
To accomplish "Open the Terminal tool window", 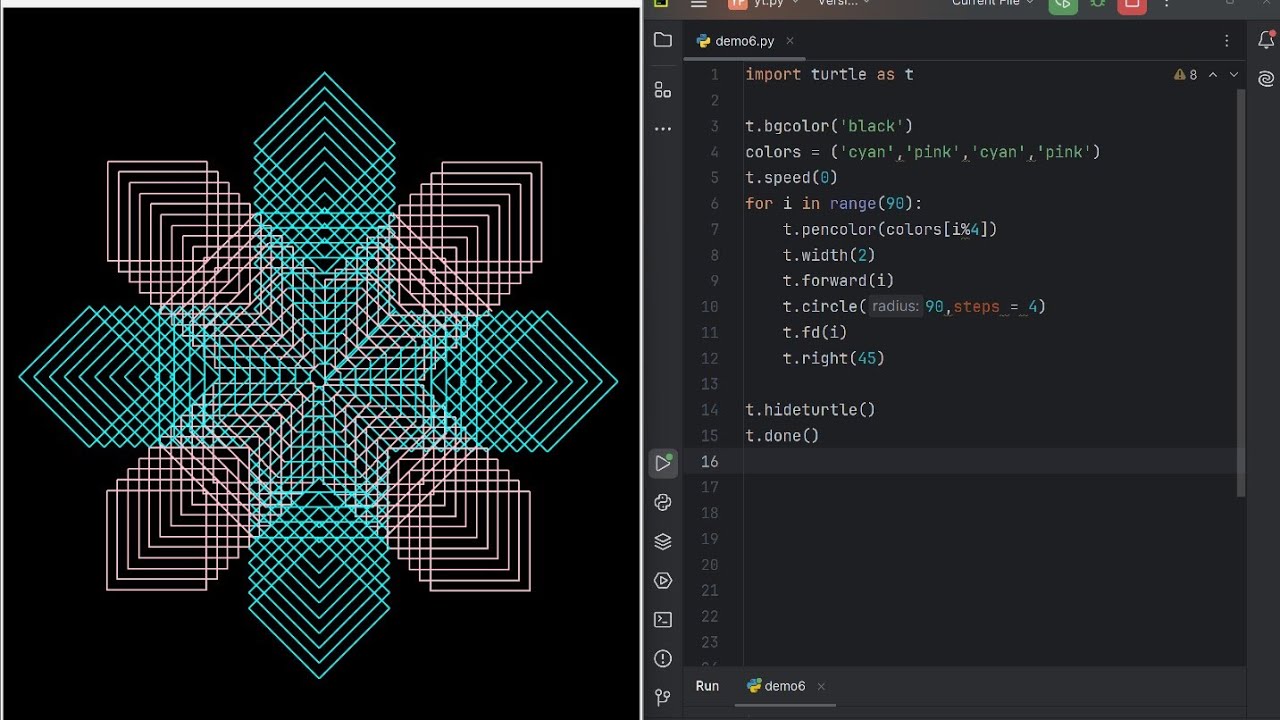I will [x=662, y=619].
